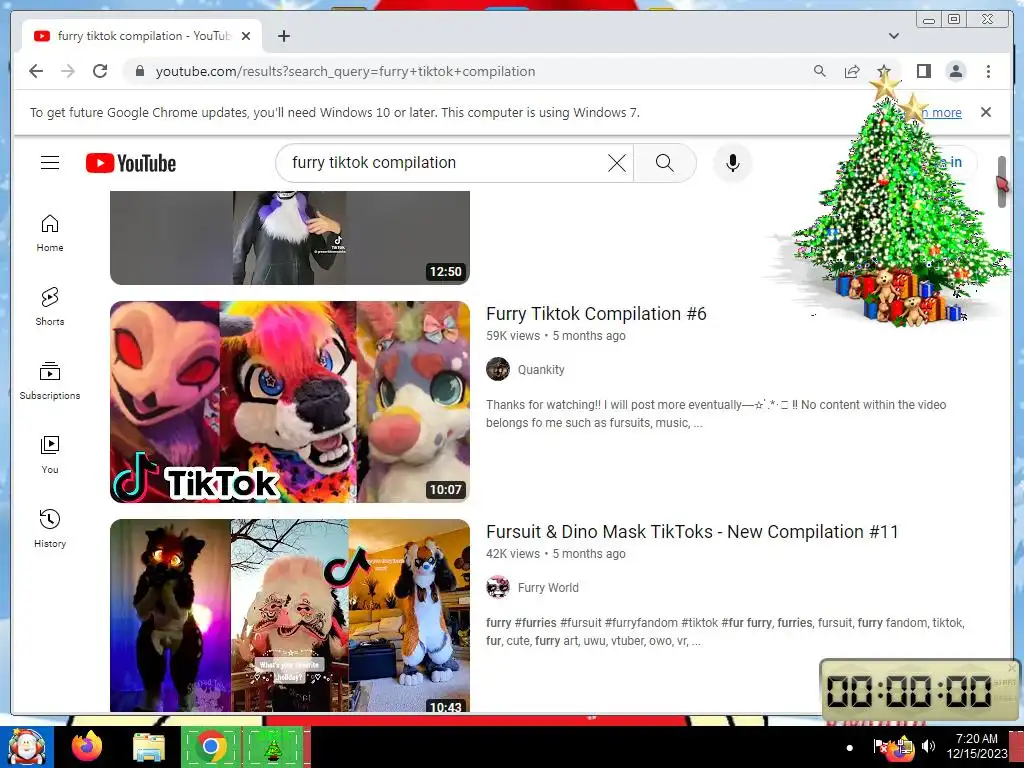The height and width of the screenshot is (768, 1024).
Task: Open the Furry World channel link
Action: coord(548,588)
